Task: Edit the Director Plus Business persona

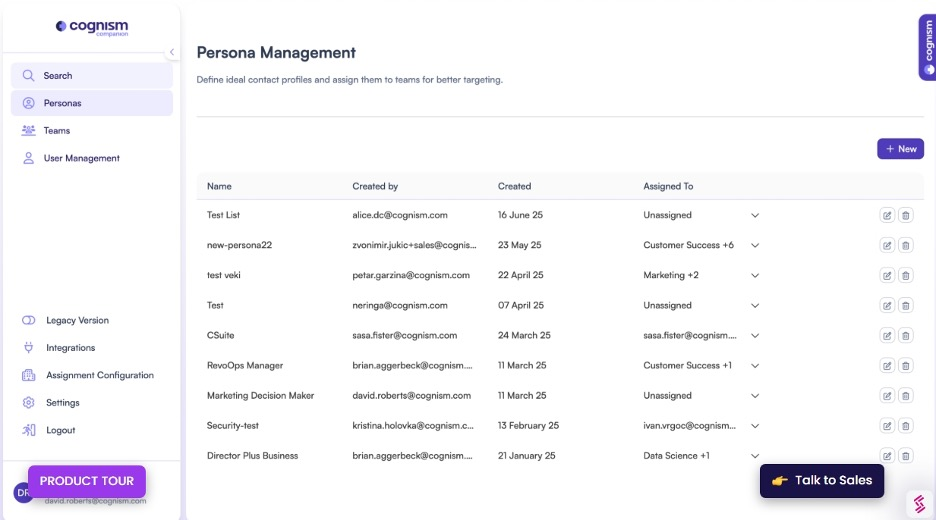Action: click(887, 456)
